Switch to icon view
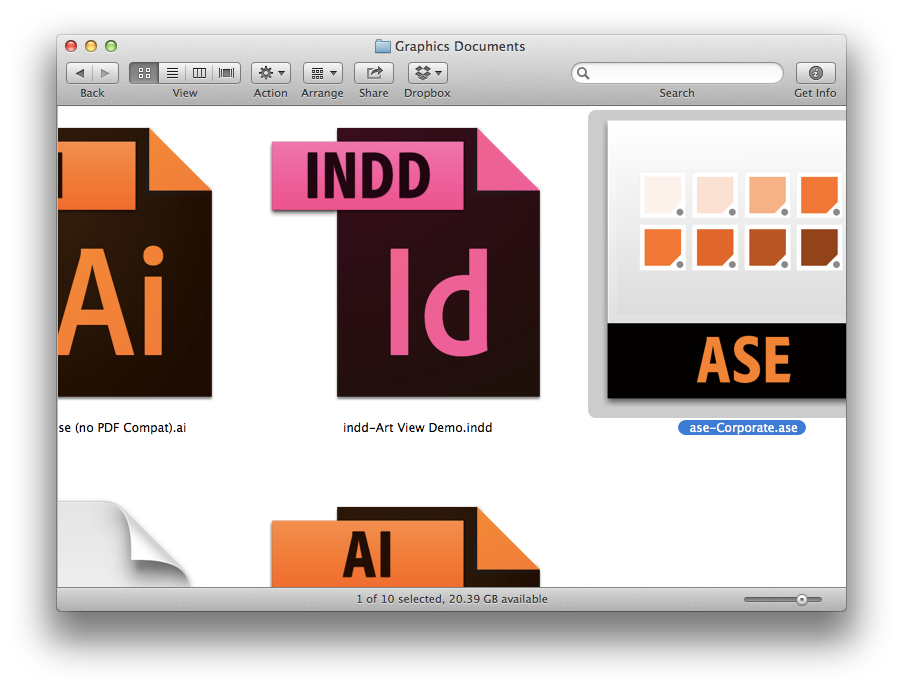The width and height of the screenshot is (903, 690). [x=144, y=73]
